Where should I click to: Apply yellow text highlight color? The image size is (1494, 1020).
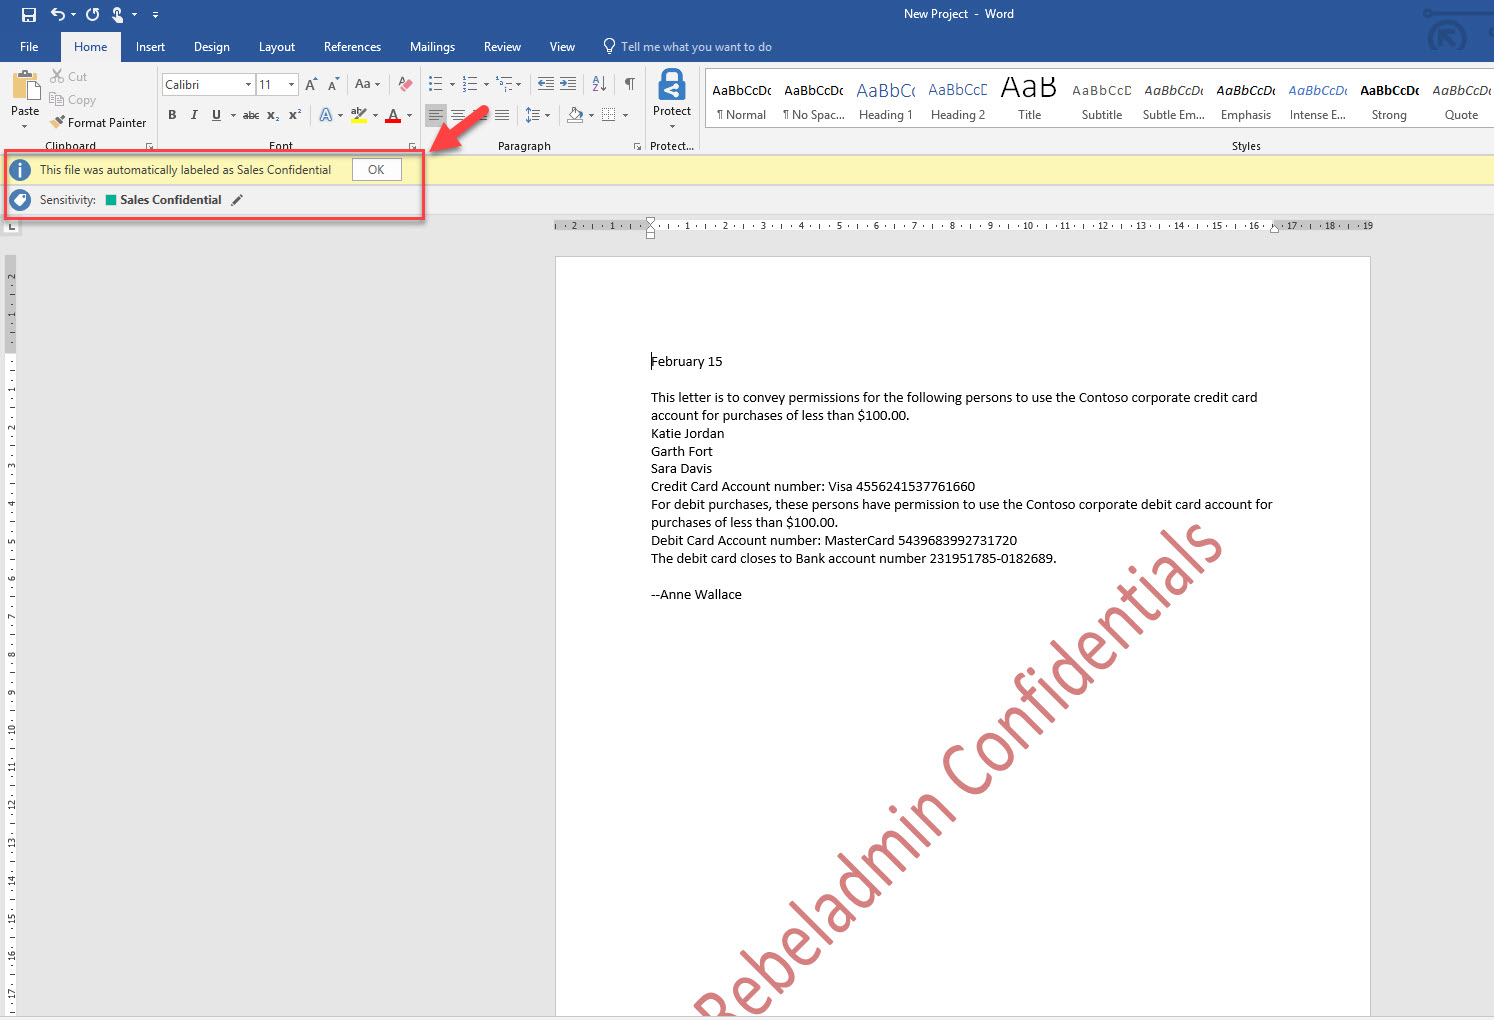click(x=359, y=115)
